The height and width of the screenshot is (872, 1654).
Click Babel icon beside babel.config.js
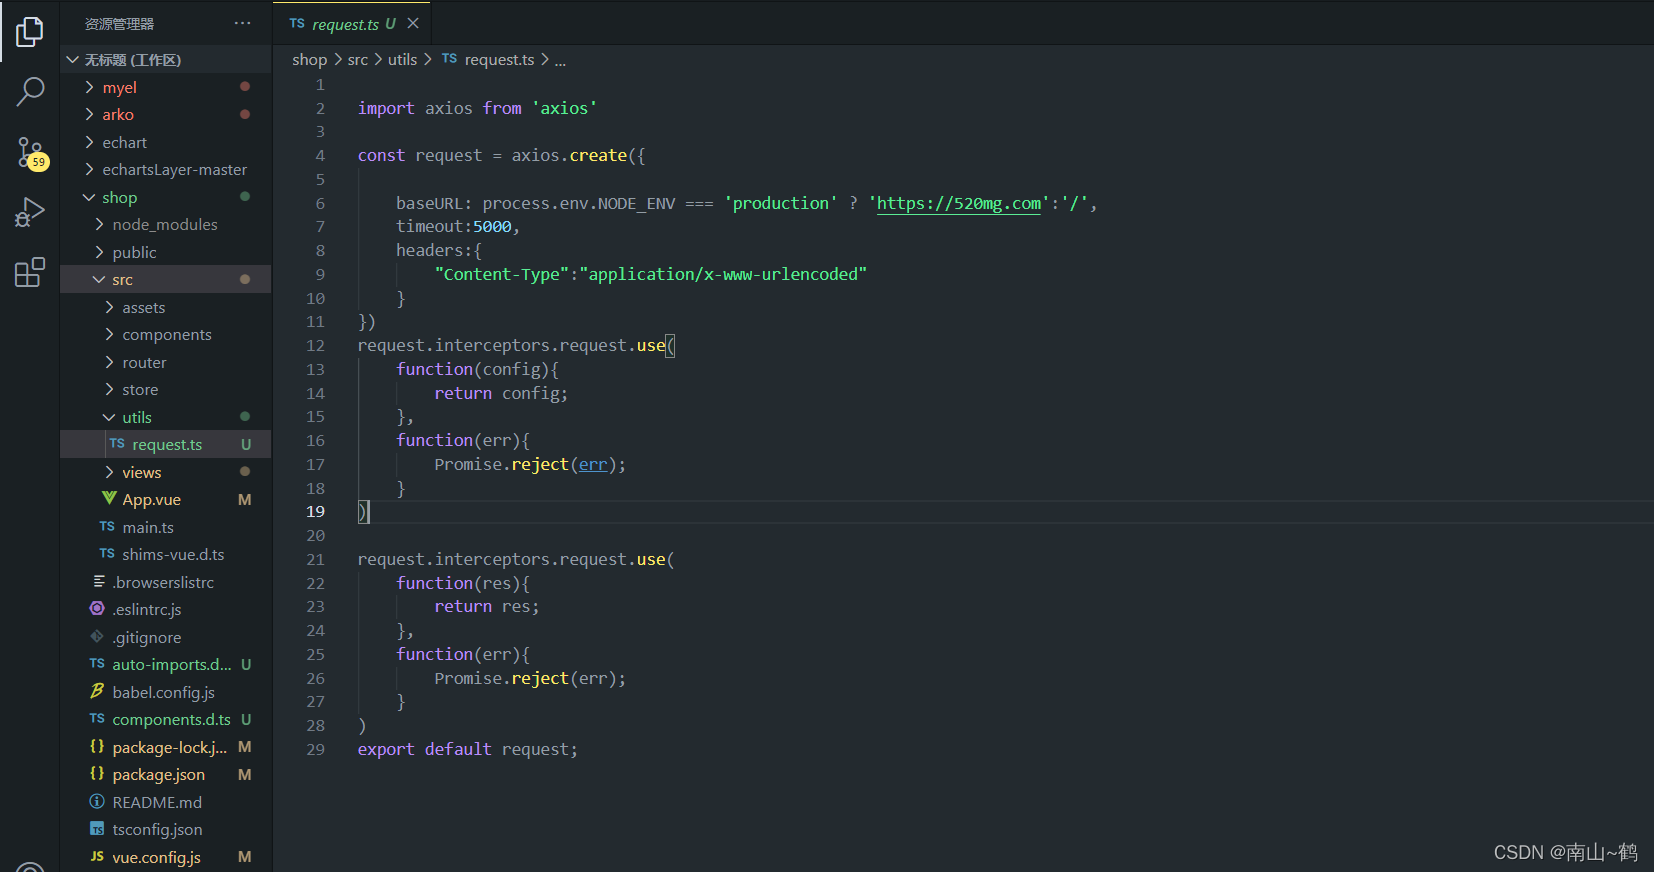click(x=97, y=691)
